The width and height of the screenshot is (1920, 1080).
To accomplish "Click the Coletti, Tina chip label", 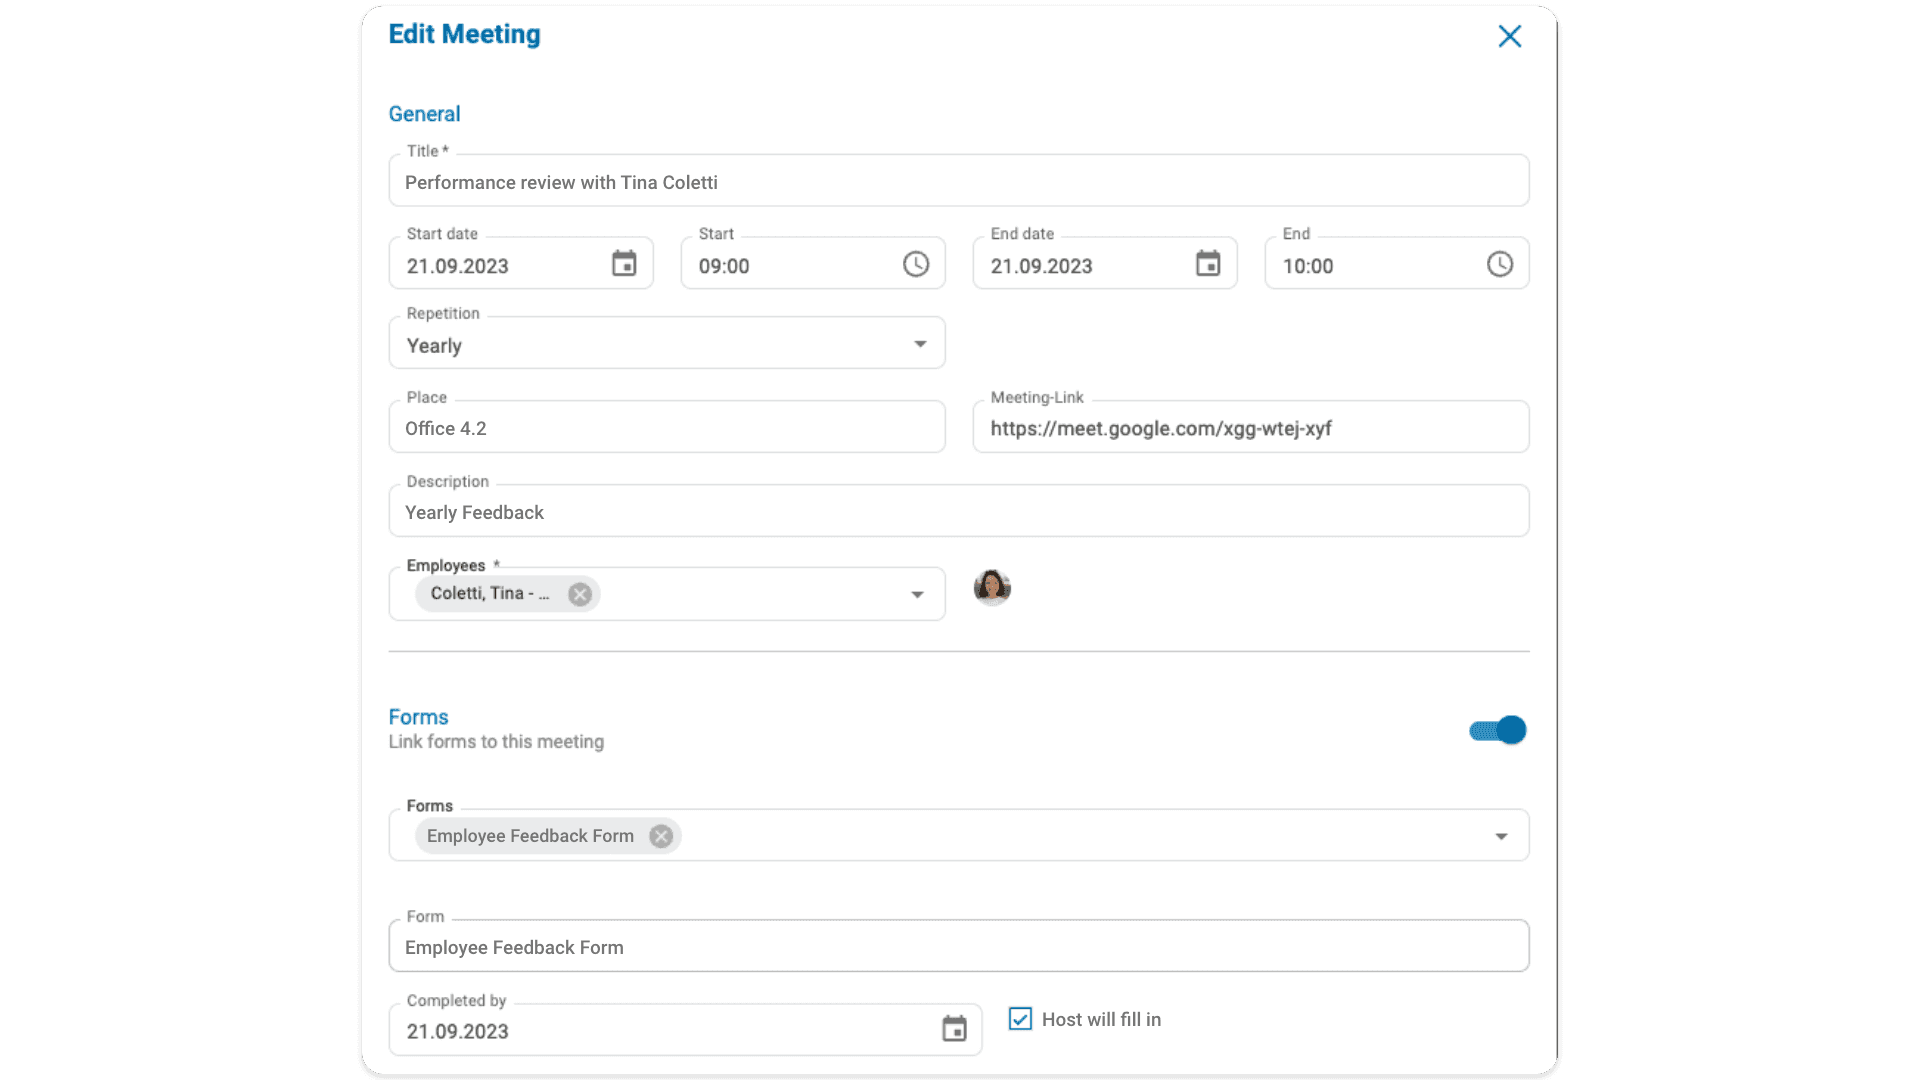I will tap(490, 593).
